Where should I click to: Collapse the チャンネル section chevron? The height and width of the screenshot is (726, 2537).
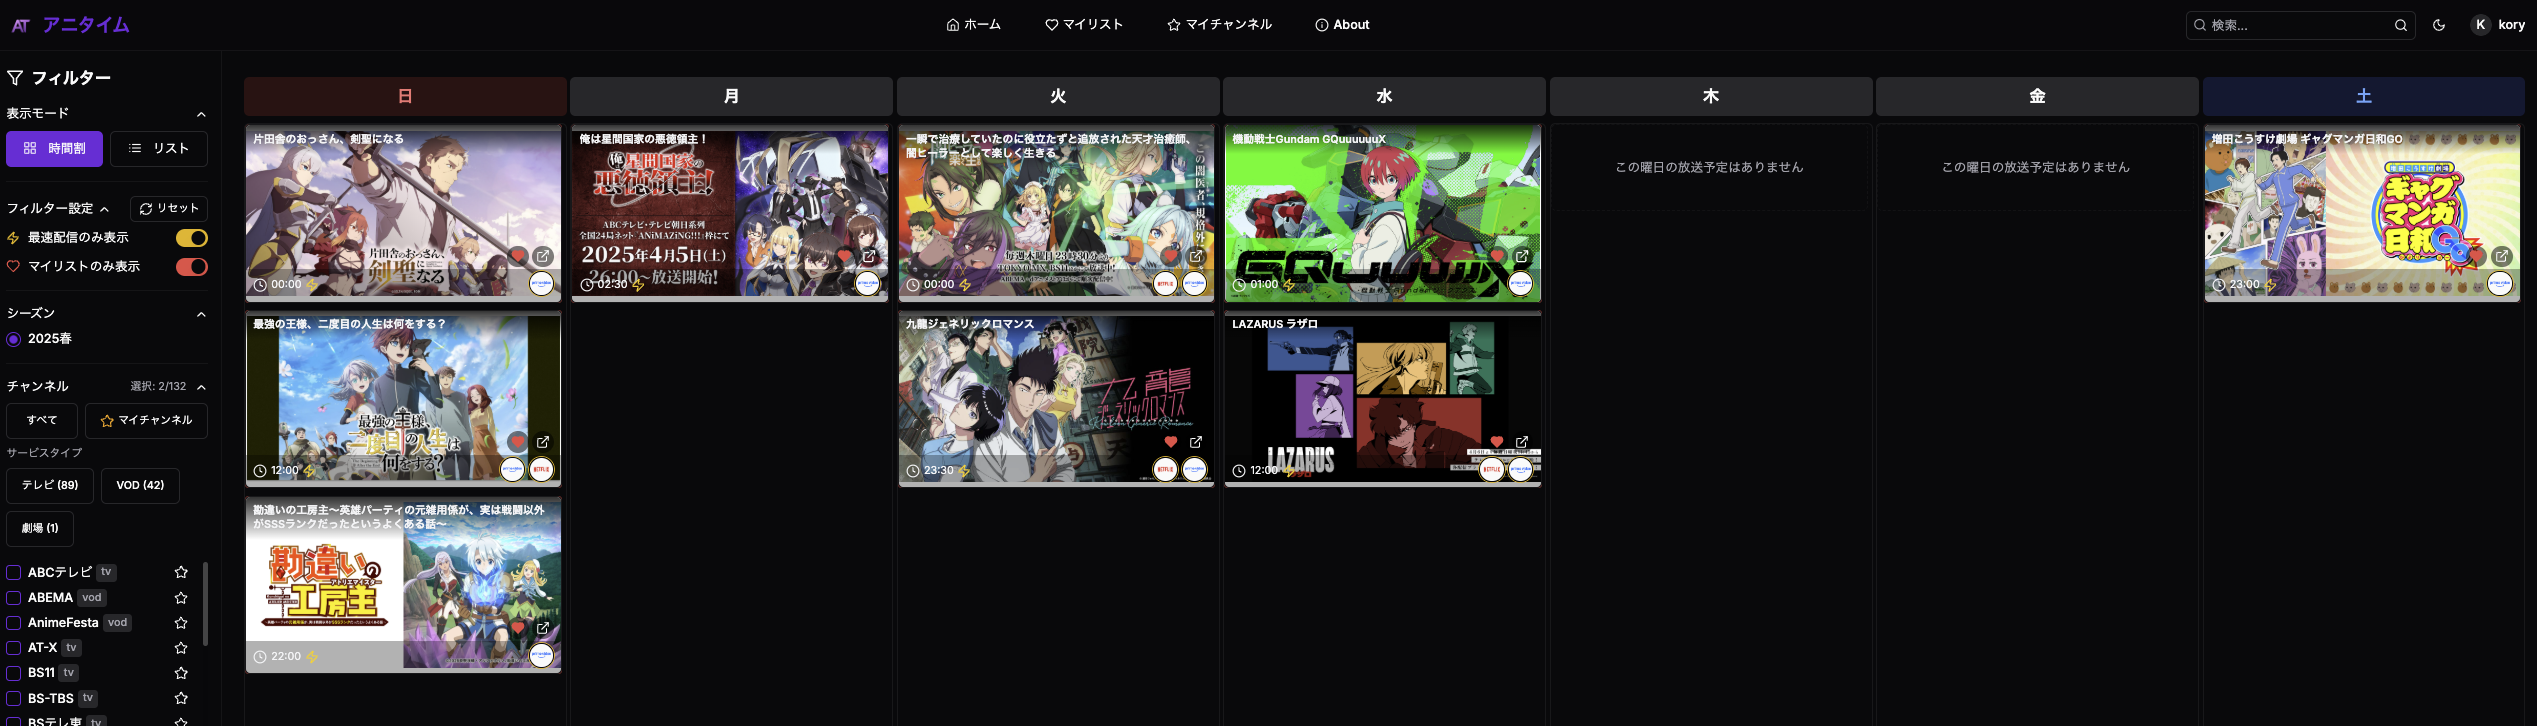point(201,387)
